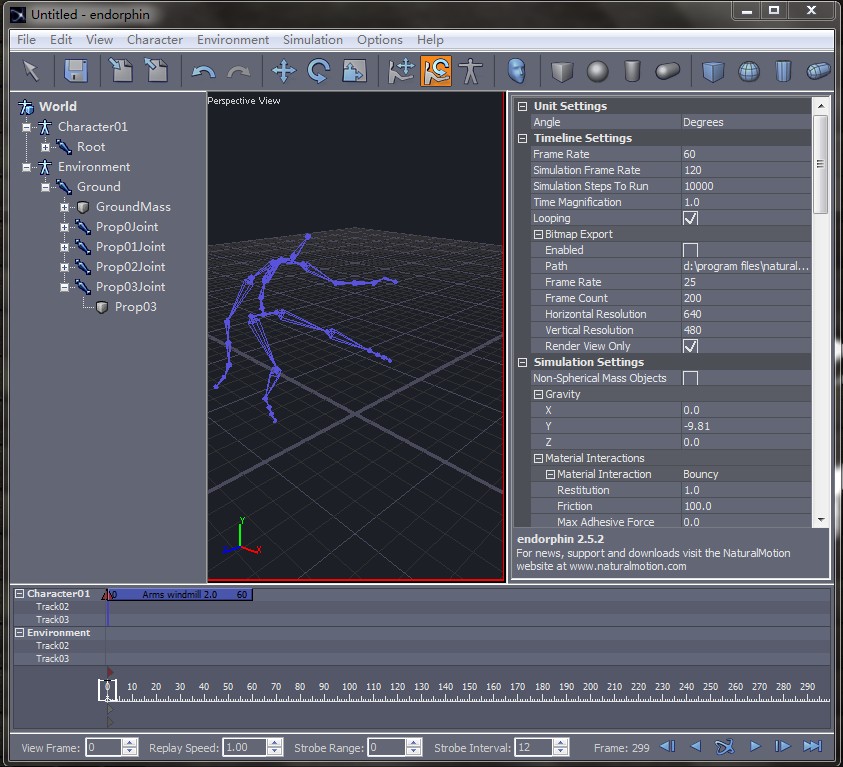Activate the Rotate tool

(x=319, y=71)
